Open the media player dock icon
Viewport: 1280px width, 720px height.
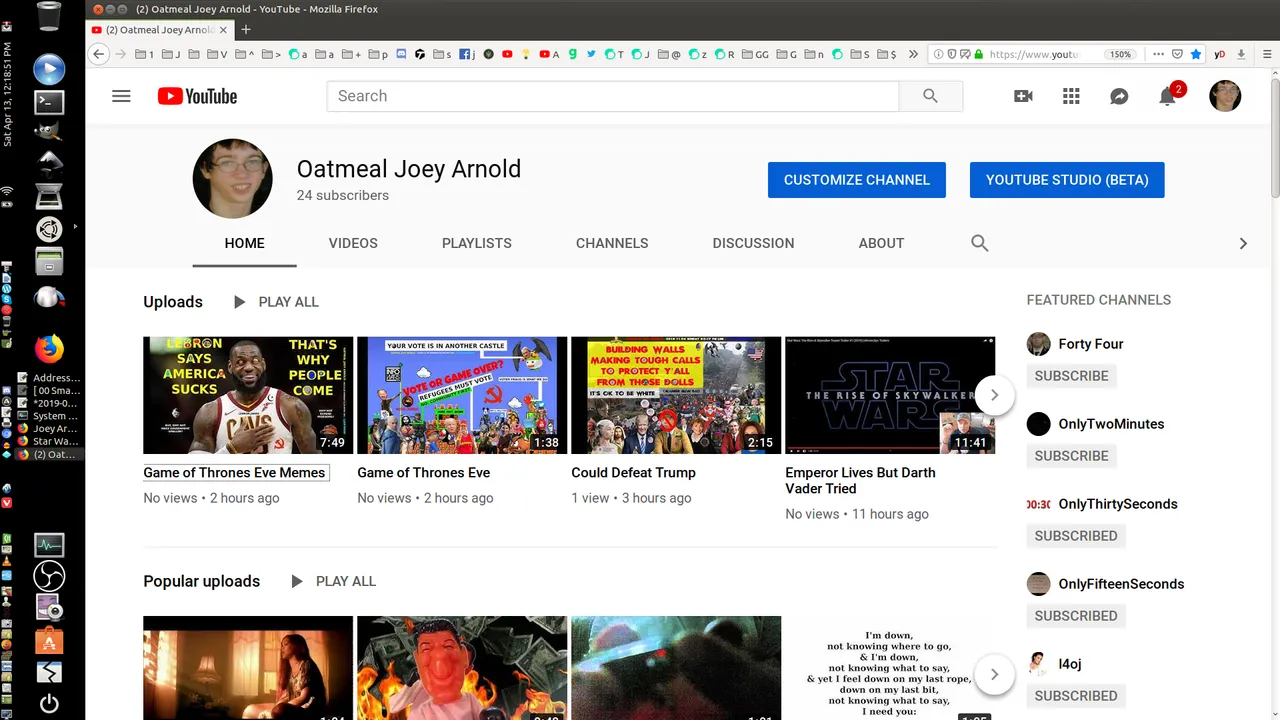pos(49,69)
